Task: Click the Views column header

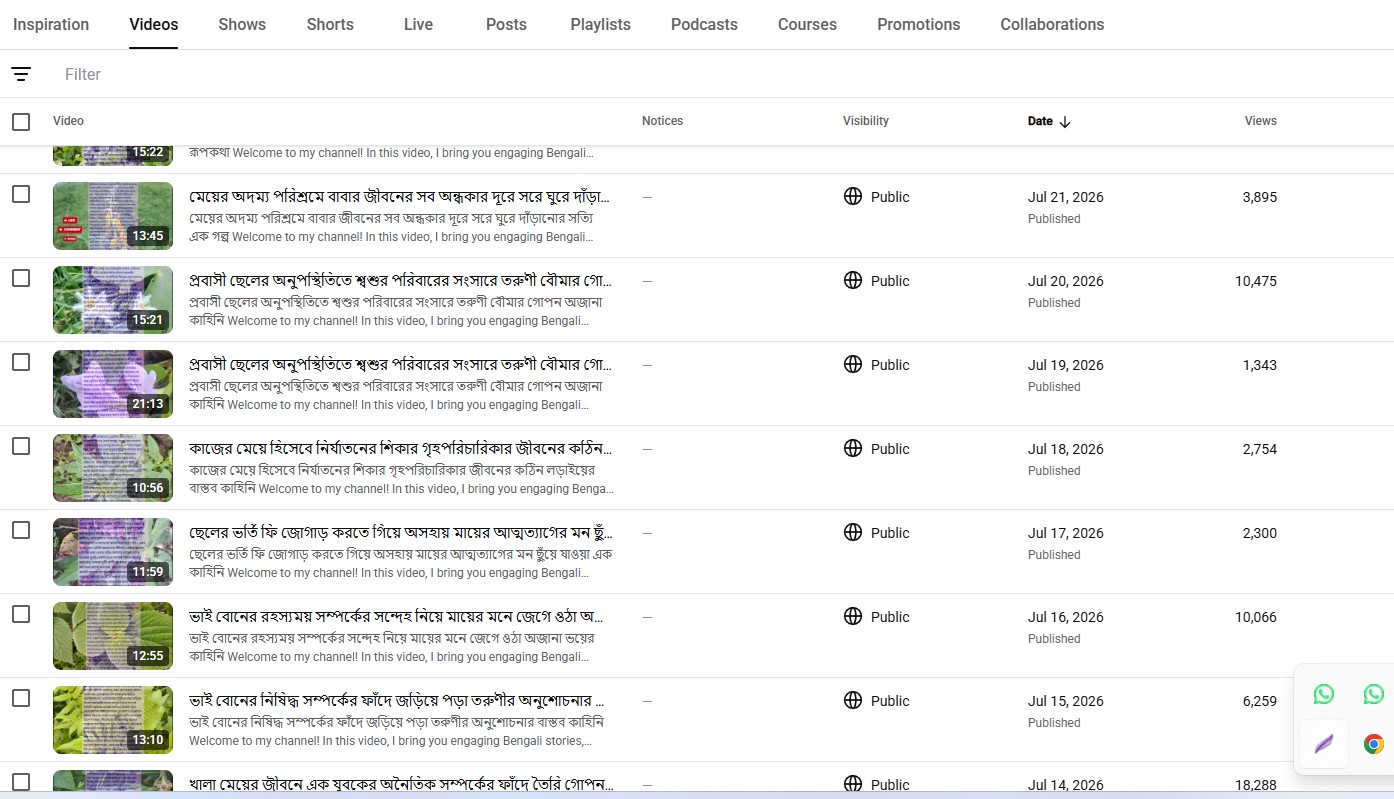Action: pos(1260,121)
